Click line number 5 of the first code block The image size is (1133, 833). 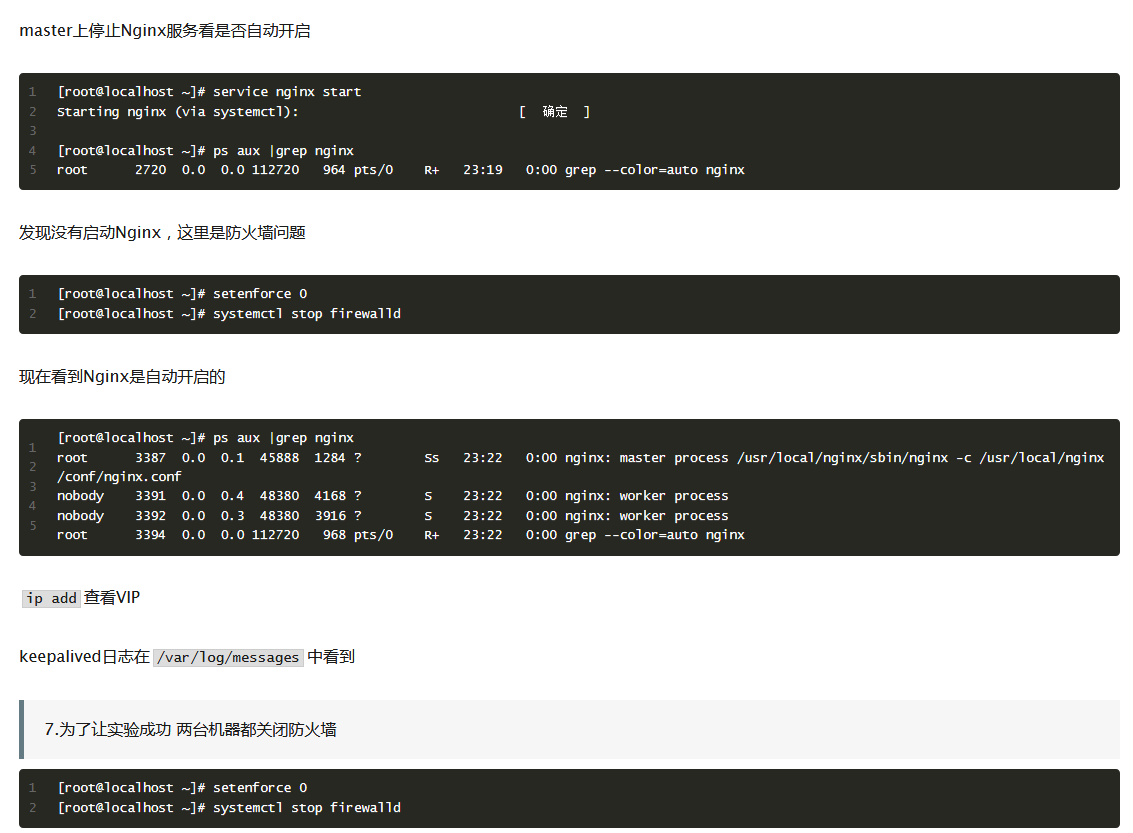[x=33, y=170]
